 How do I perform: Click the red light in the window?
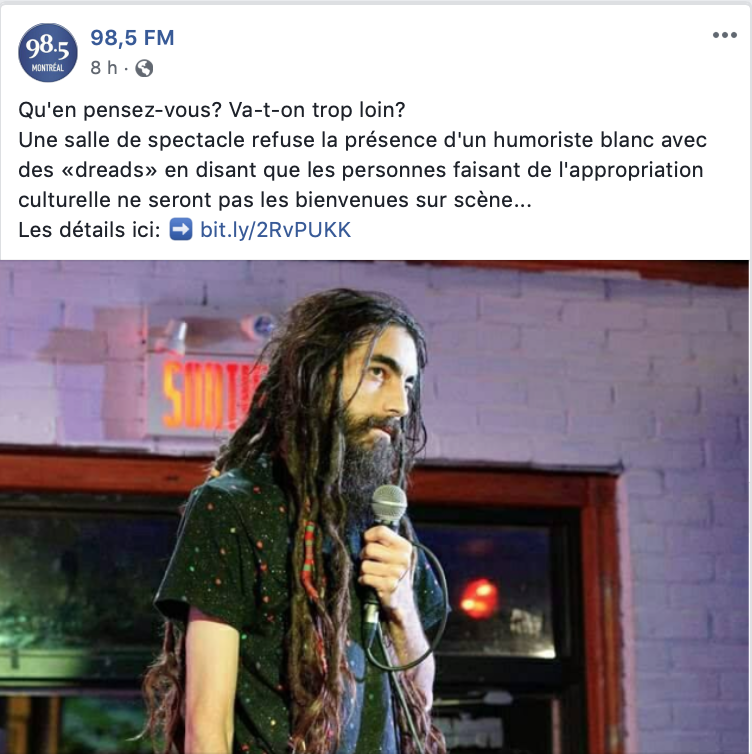(x=478, y=598)
